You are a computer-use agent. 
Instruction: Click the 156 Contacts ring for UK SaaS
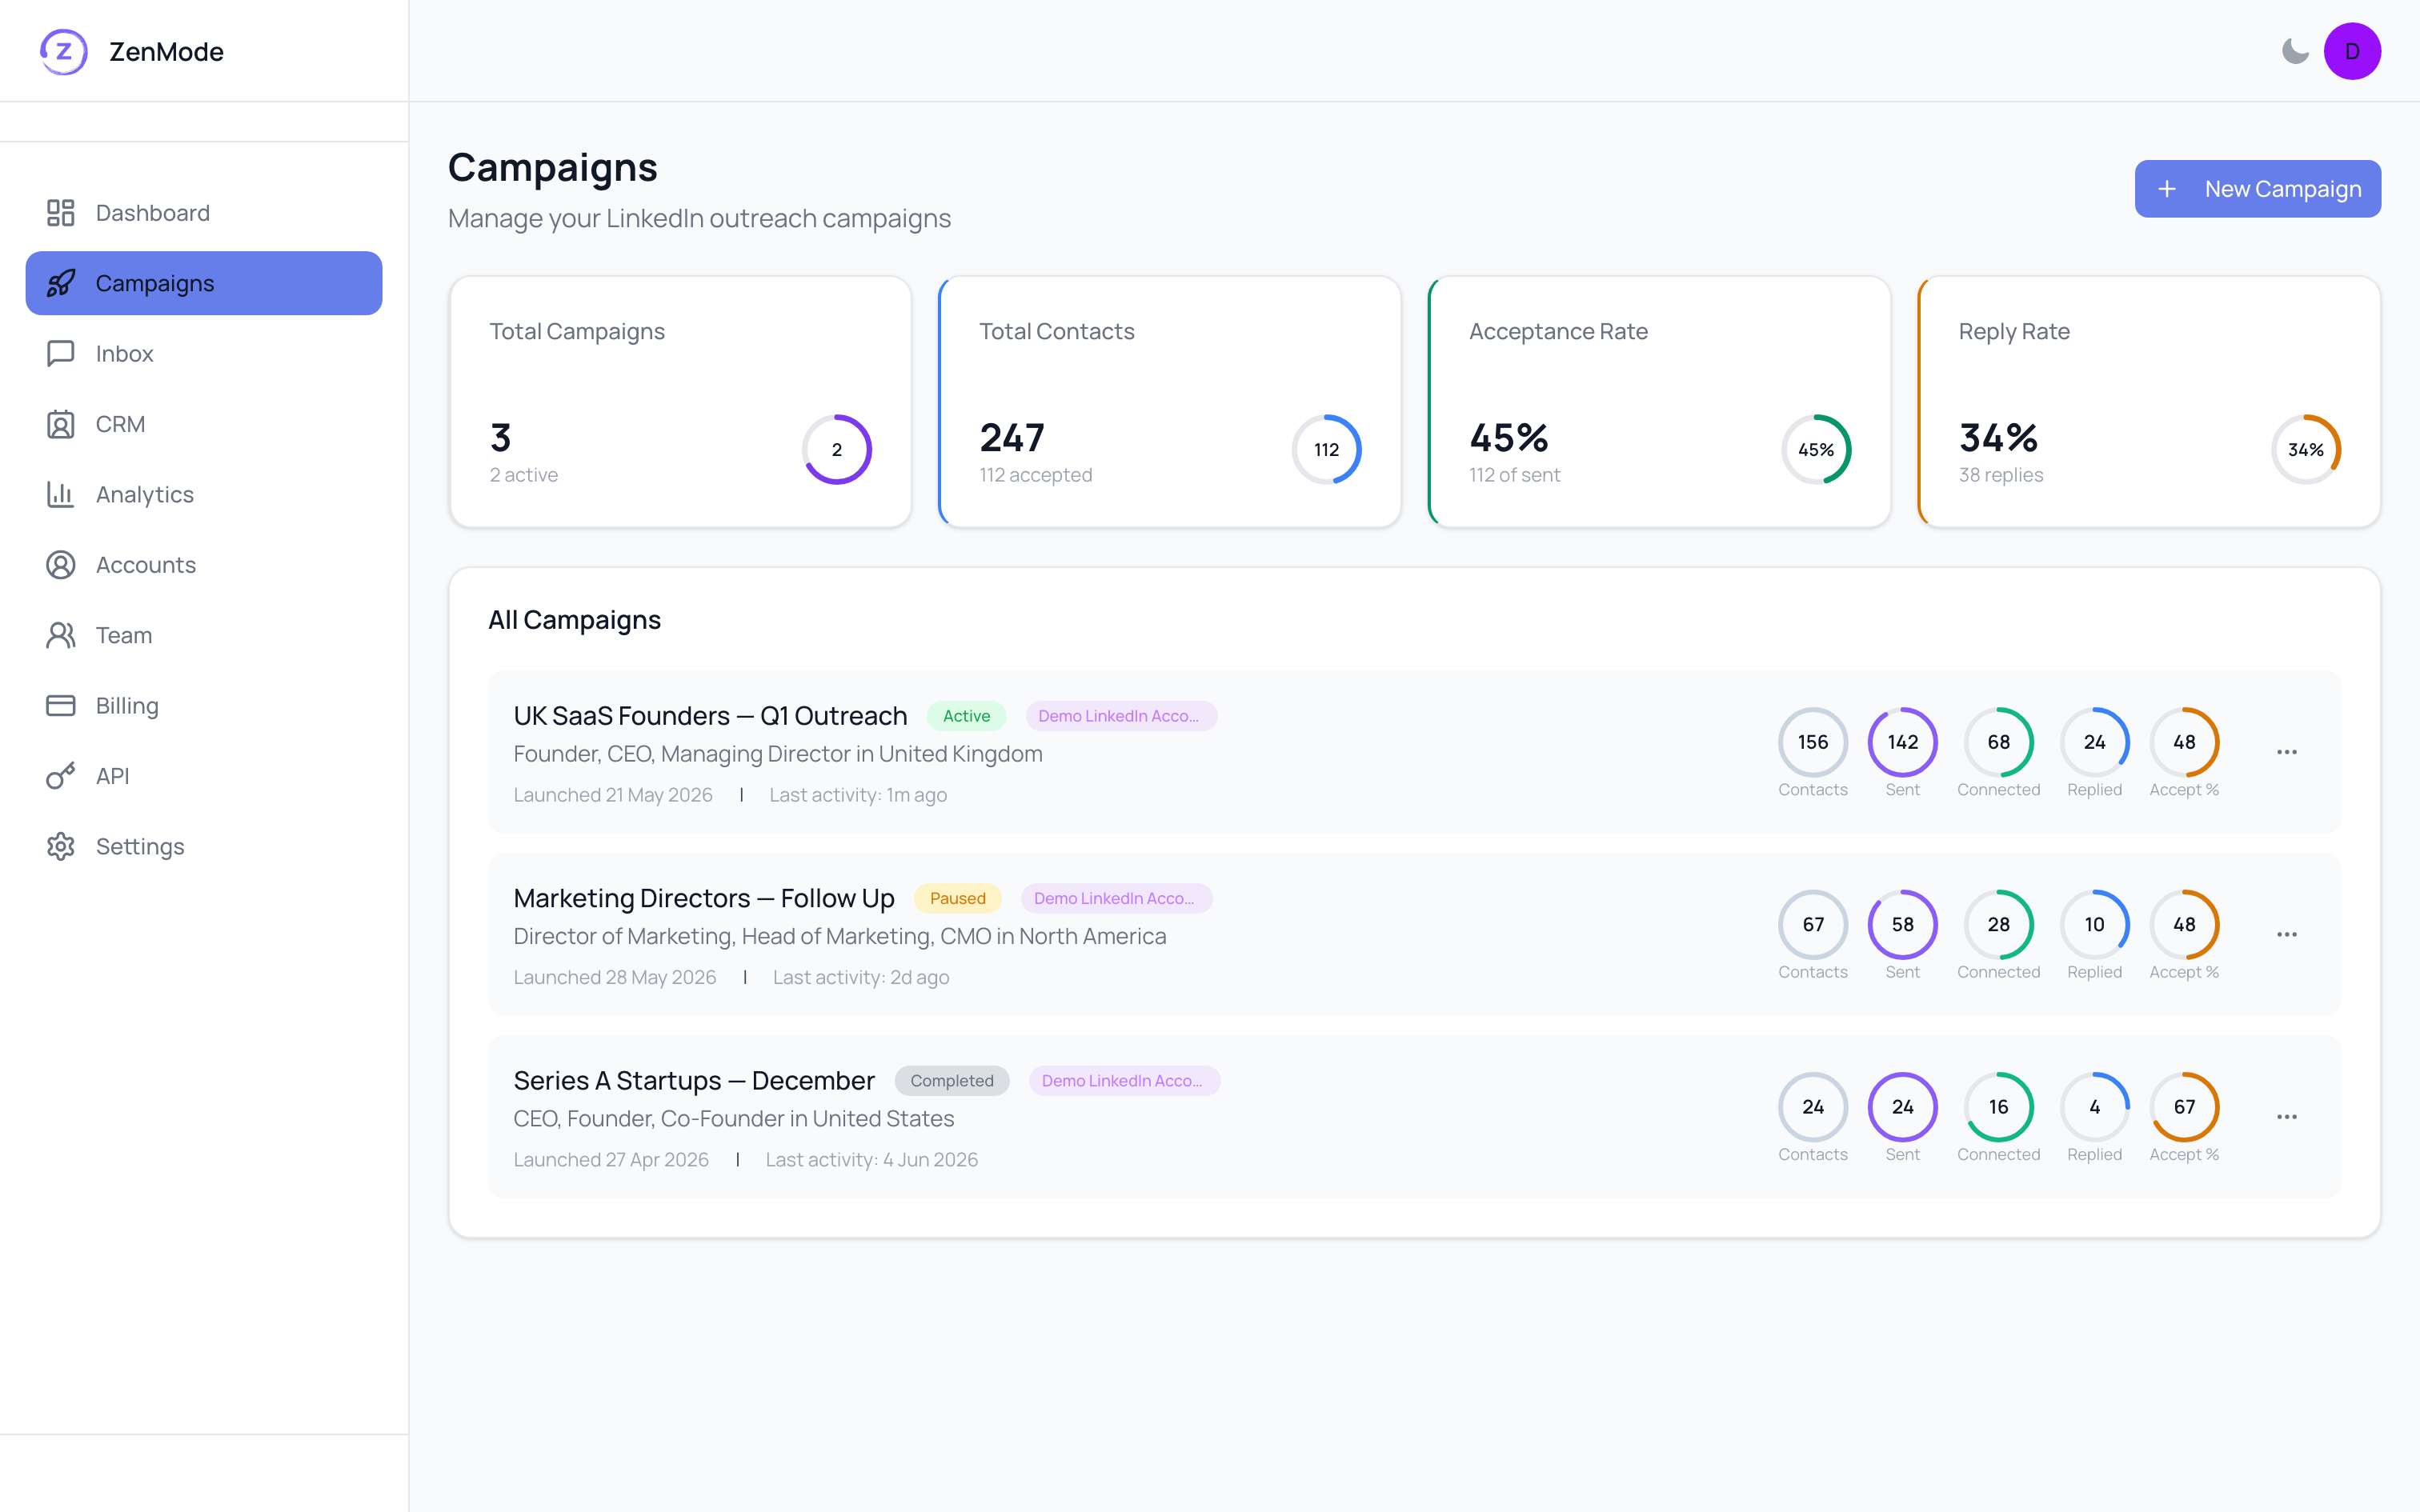click(1812, 742)
